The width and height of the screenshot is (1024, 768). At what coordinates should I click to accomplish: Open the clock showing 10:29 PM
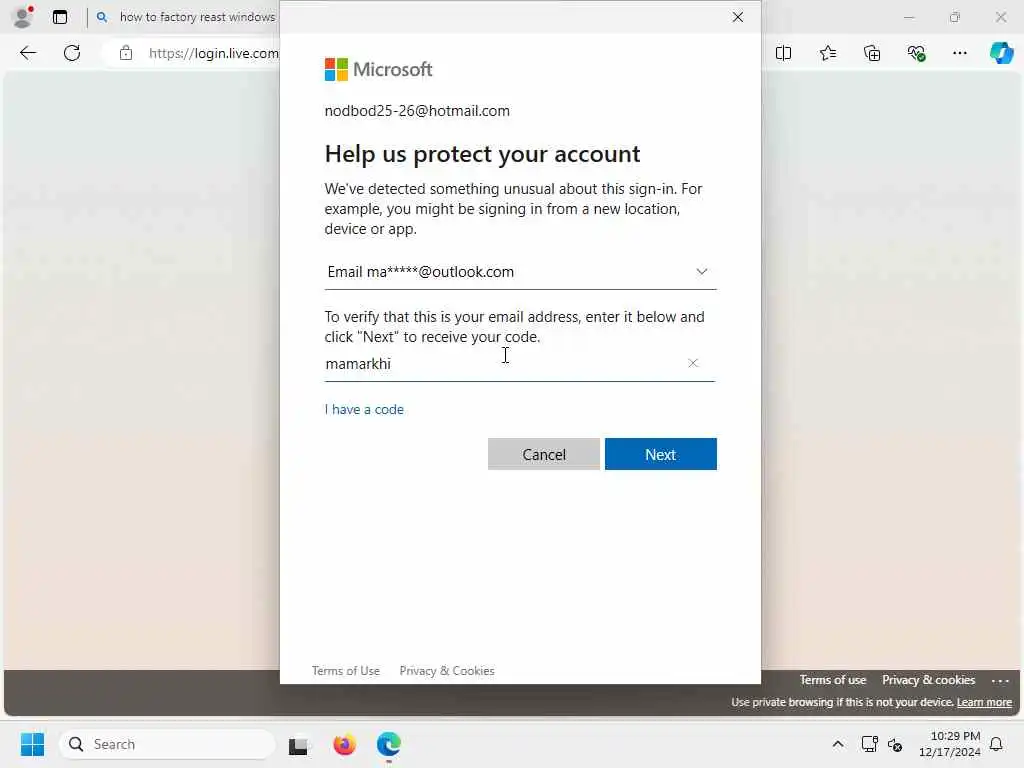click(950, 744)
